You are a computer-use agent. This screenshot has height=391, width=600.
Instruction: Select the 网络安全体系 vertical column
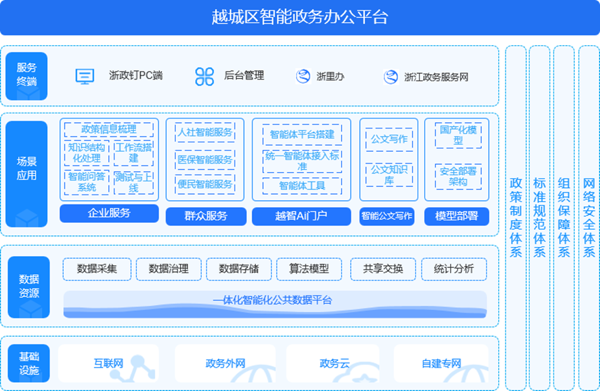589,218
